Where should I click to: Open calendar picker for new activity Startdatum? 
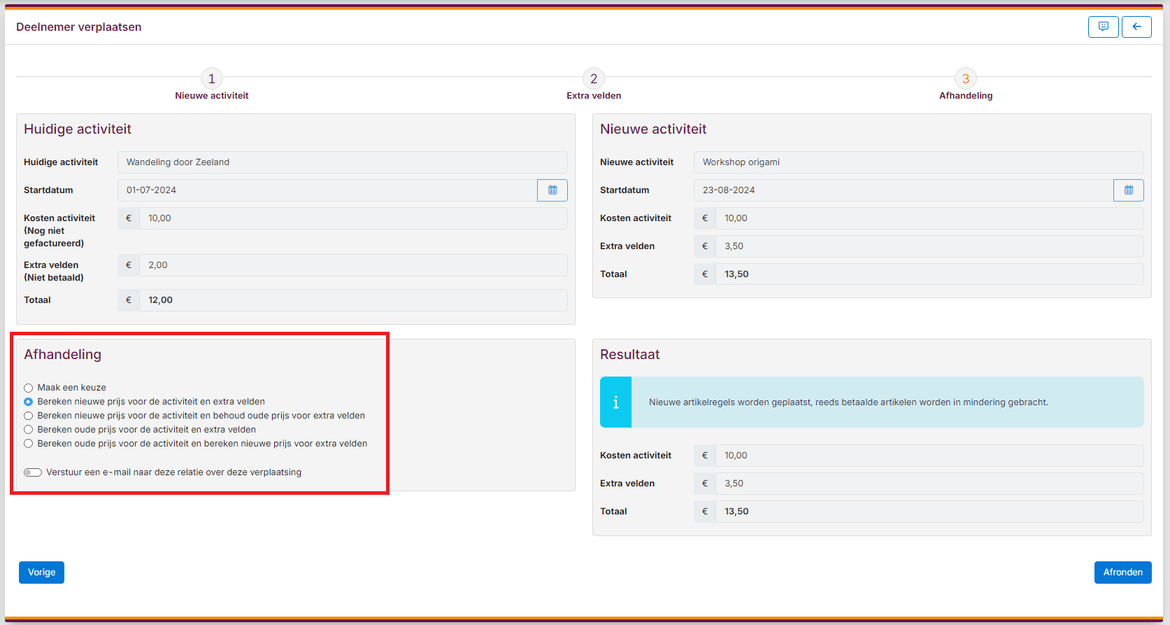1128,190
